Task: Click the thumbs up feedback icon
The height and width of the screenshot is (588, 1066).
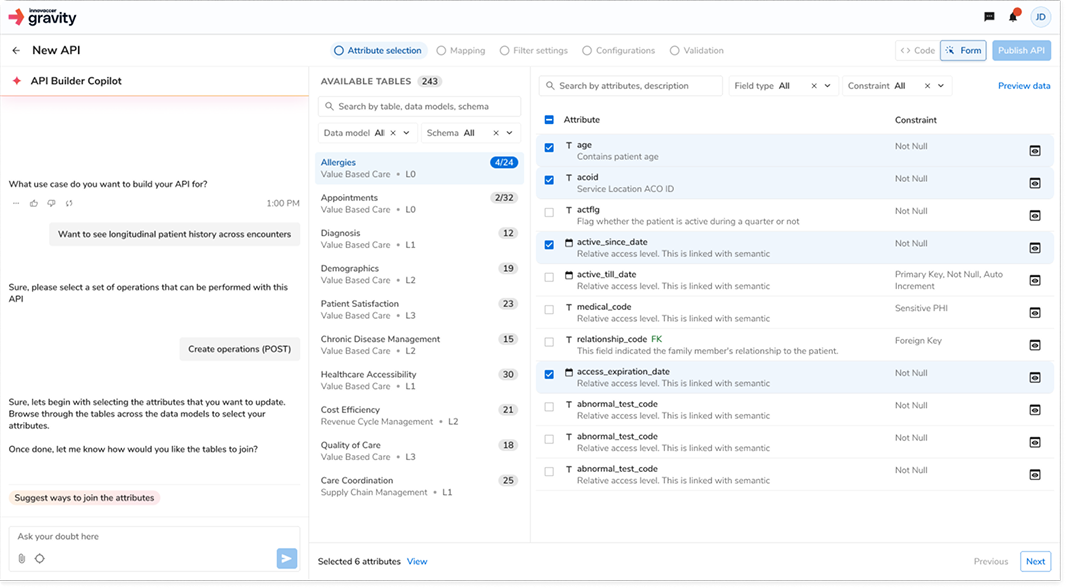Action: tap(34, 203)
